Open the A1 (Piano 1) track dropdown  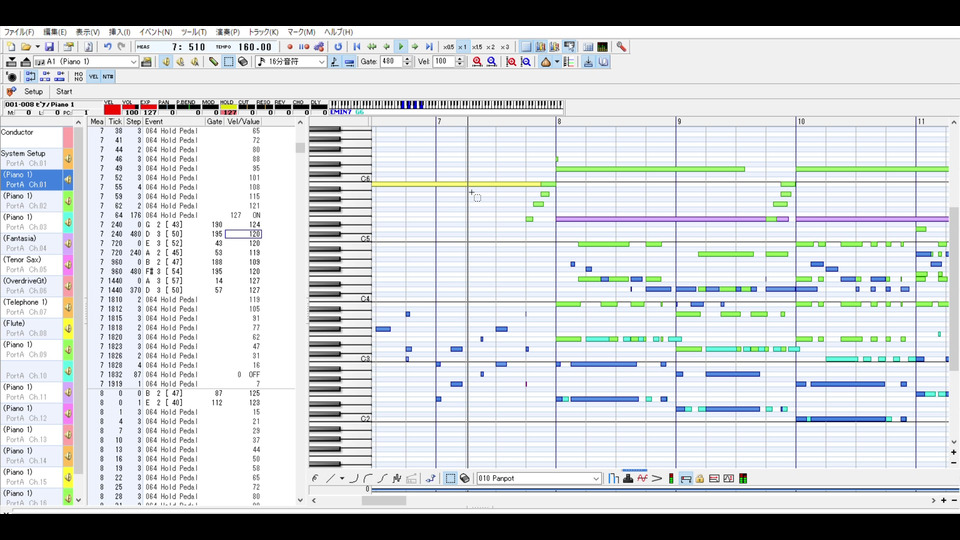click(133, 62)
